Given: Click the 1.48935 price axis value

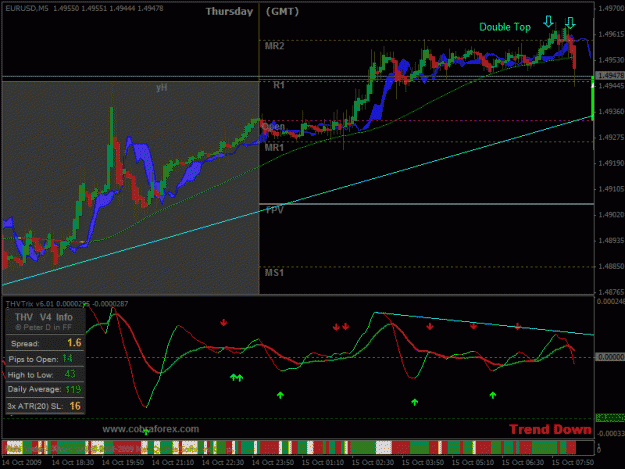Looking at the screenshot, I should pyautogui.click(x=611, y=241).
